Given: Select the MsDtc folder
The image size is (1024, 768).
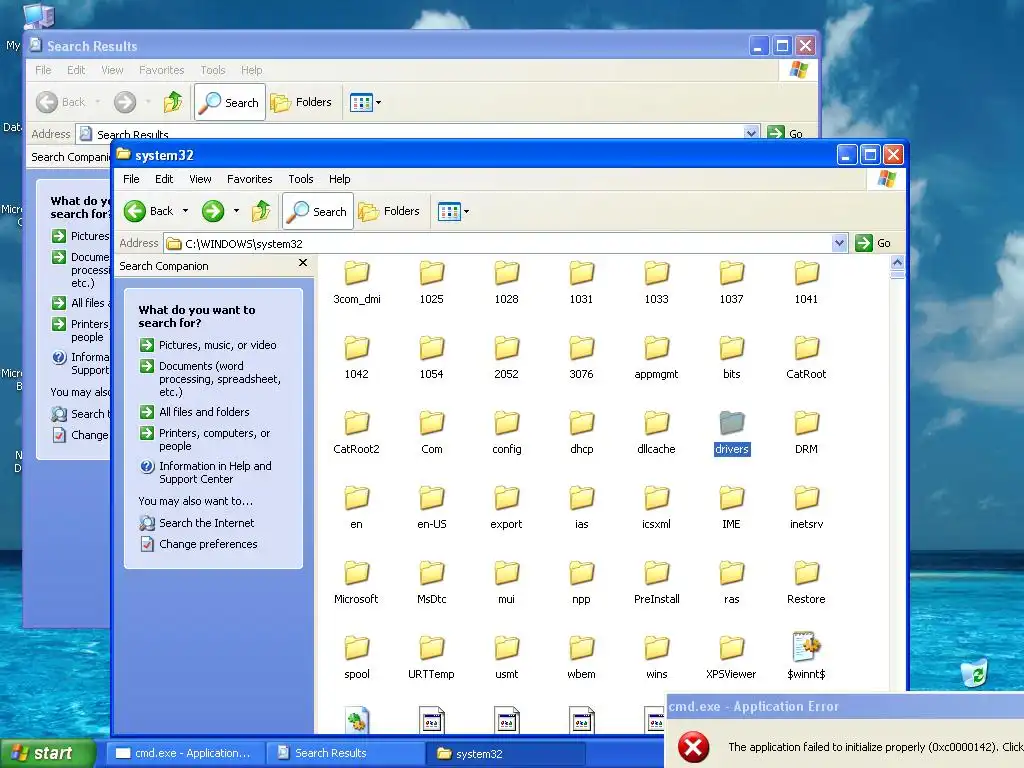Looking at the screenshot, I should click(x=432, y=583).
